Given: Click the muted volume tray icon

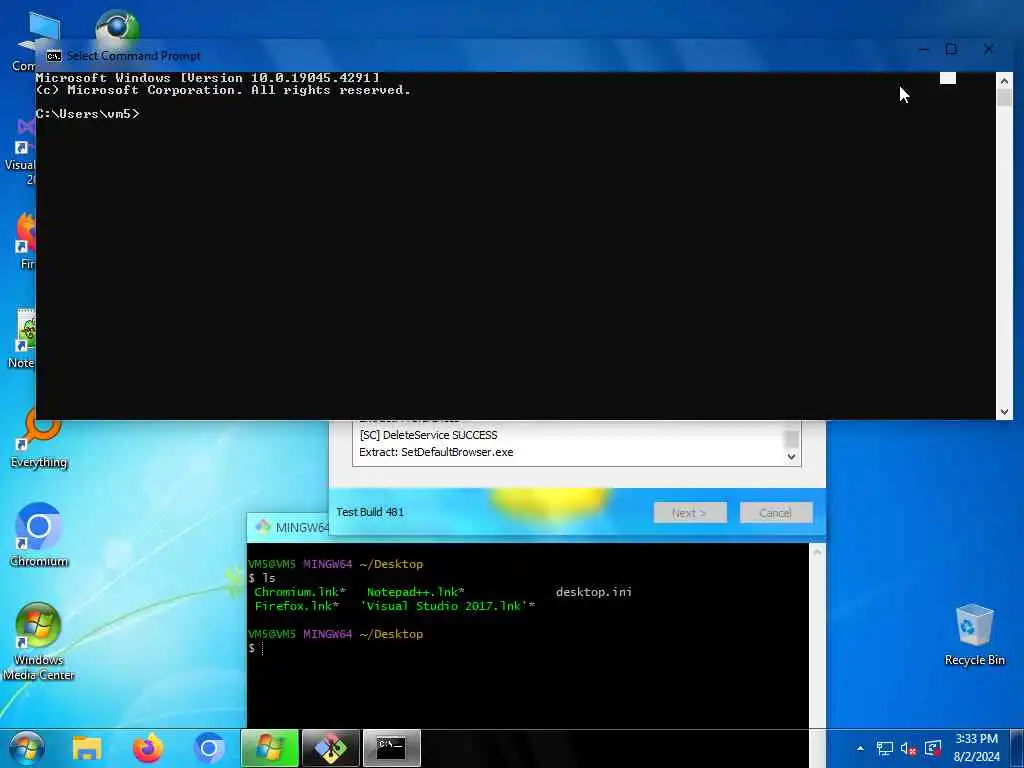Looking at the screenshot, I should [x=908, y=748].
